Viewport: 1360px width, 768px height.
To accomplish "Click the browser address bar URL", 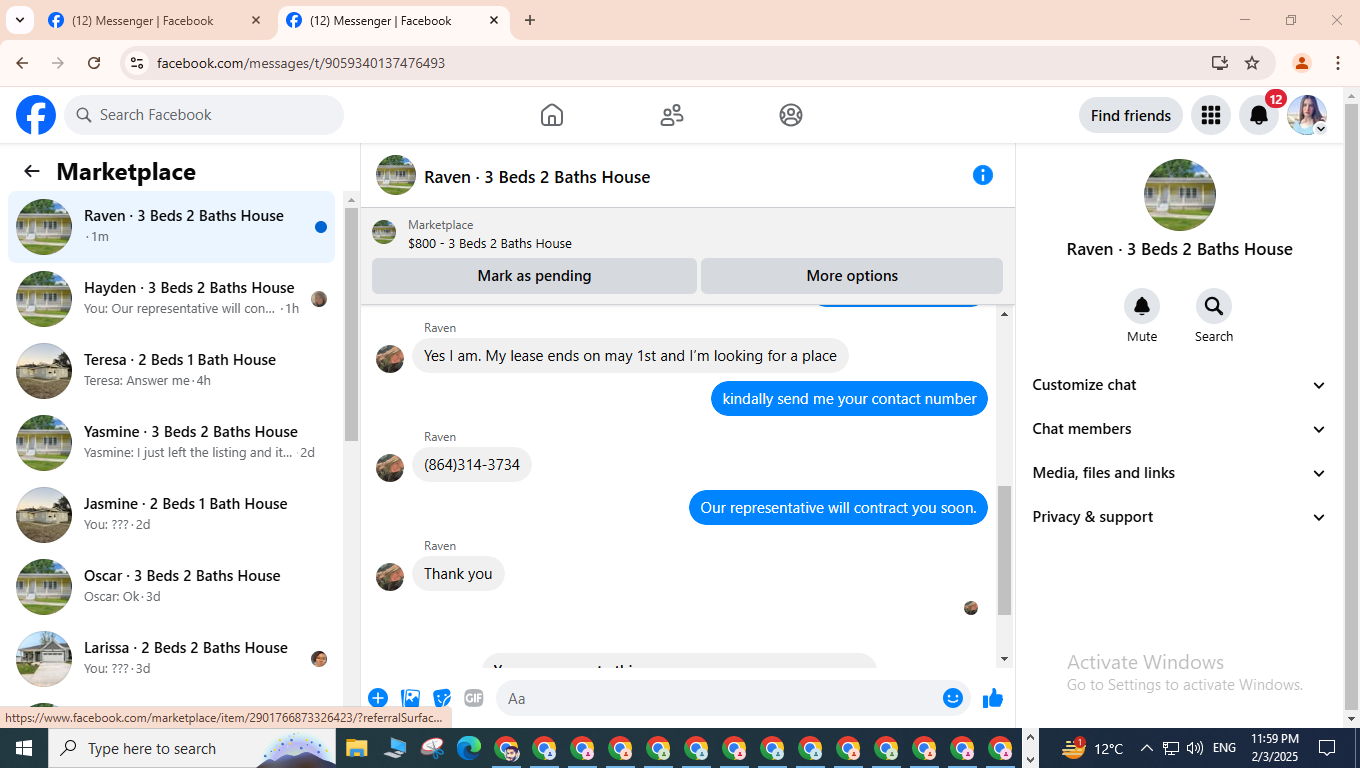I will tap(301, 63).
